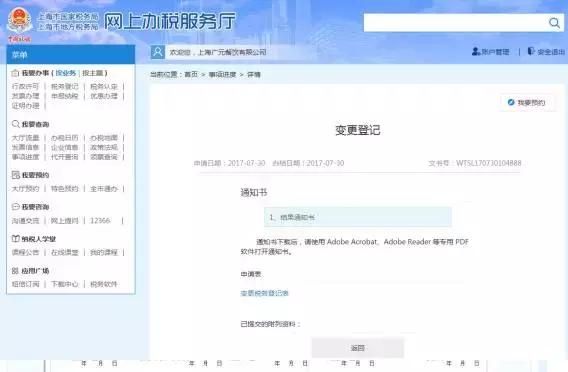Open 事项进度 in the sidebar
The height and width of the screenshot is (372, 568).
click(25, 157)
